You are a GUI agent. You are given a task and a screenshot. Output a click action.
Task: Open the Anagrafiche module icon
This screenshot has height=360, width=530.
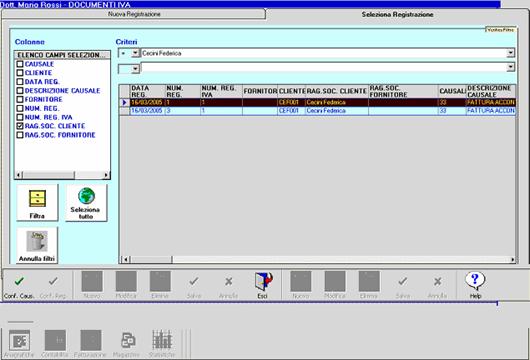tap(20, 340)
